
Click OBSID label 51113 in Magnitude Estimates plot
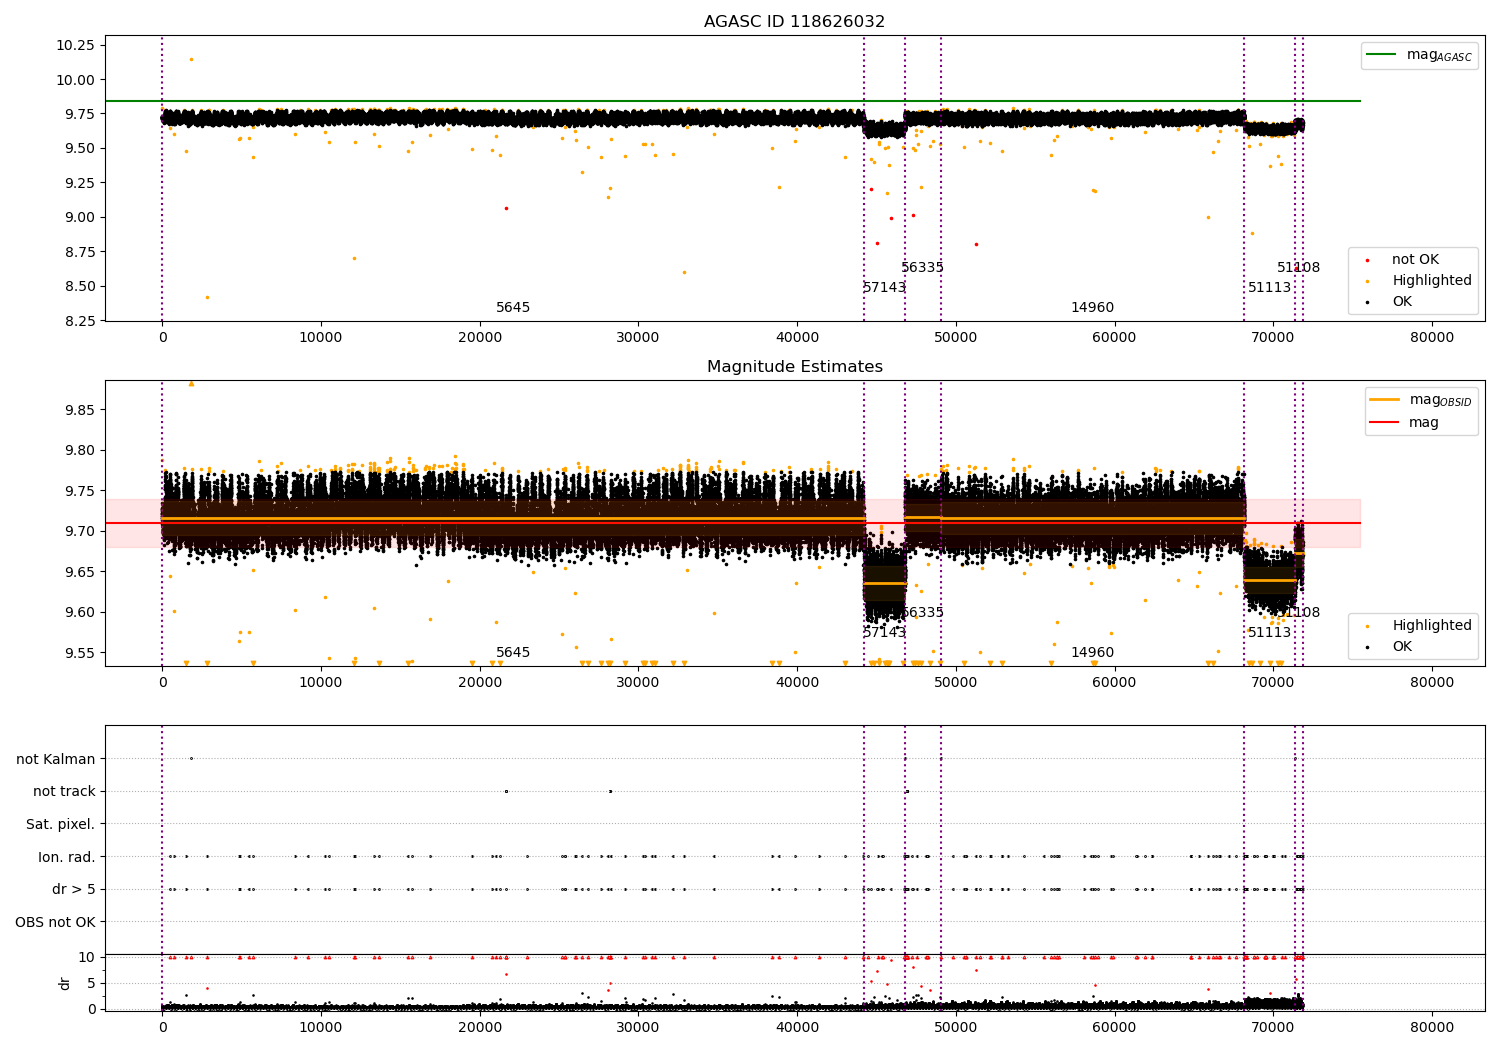1269,633
